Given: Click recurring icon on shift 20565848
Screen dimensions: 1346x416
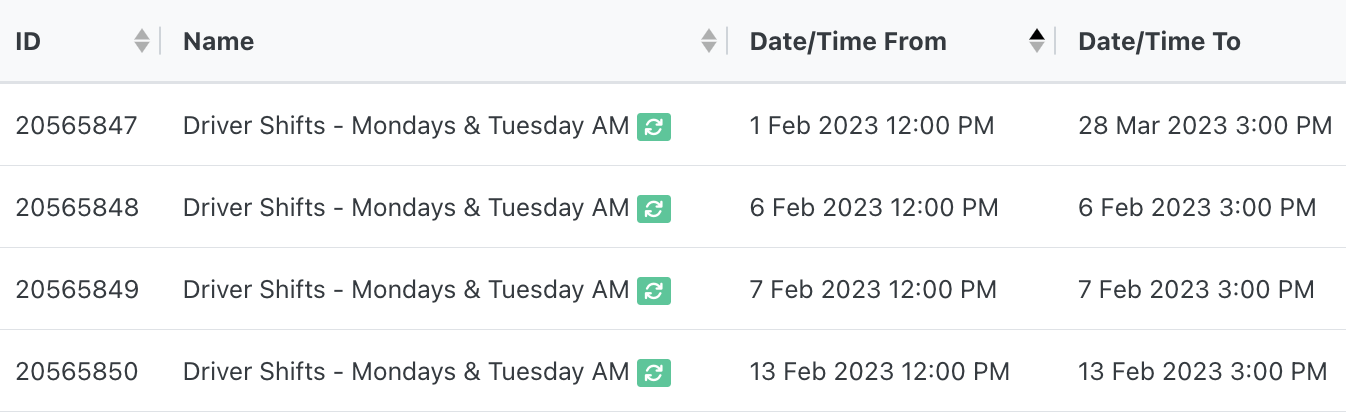Looking at the screenshot, I should [654, 208].
